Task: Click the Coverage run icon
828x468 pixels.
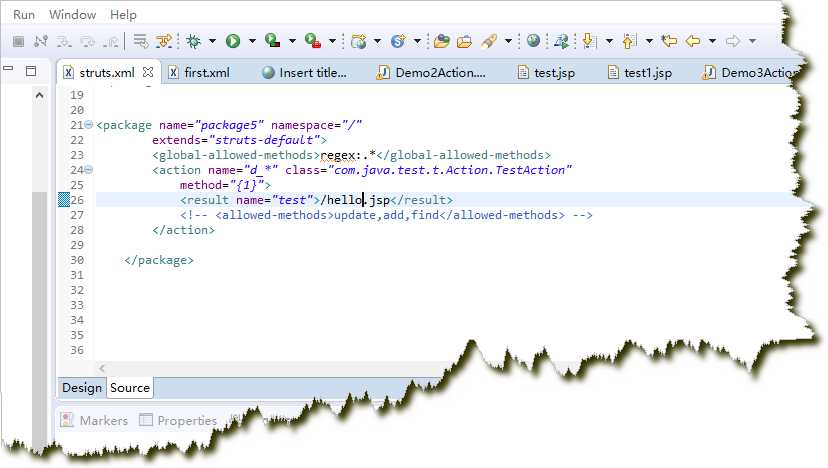Action: [272, 41]
